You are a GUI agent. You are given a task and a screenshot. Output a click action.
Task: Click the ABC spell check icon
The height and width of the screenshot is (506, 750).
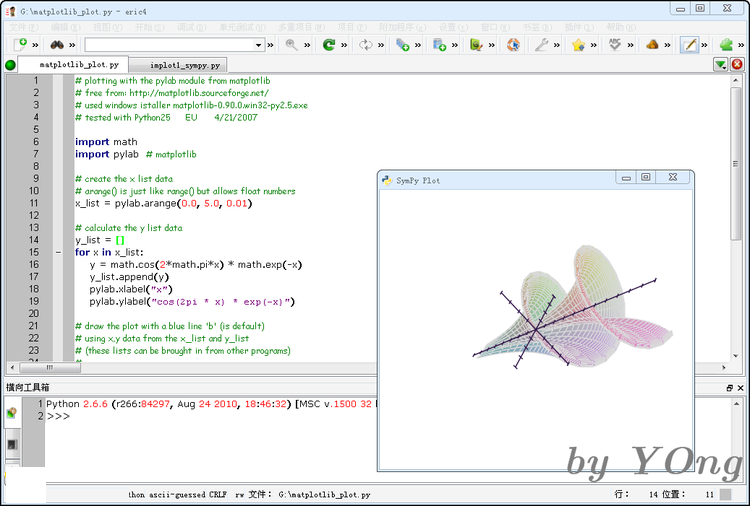(615, 44)
